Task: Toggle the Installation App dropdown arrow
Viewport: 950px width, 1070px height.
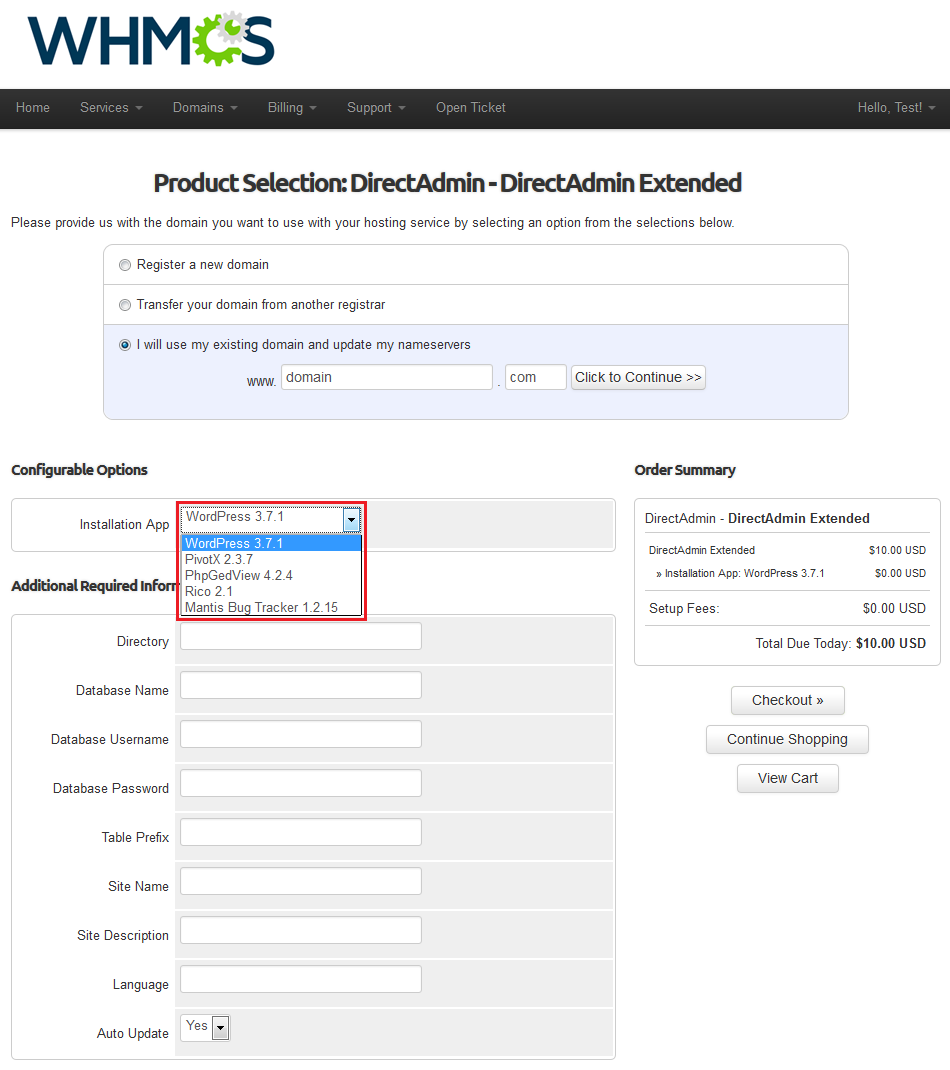Action: click(x=351, y=520)
